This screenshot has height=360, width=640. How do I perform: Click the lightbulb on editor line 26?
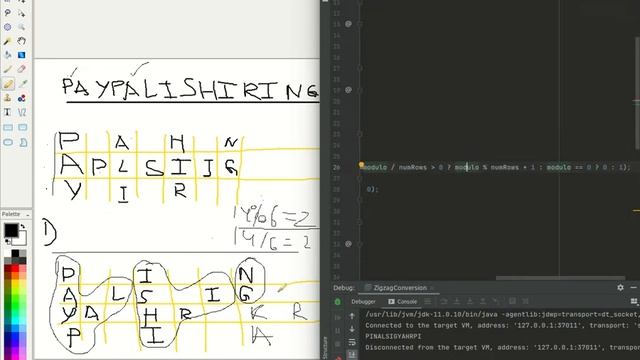pyautogui.click(x=362, y=164)
